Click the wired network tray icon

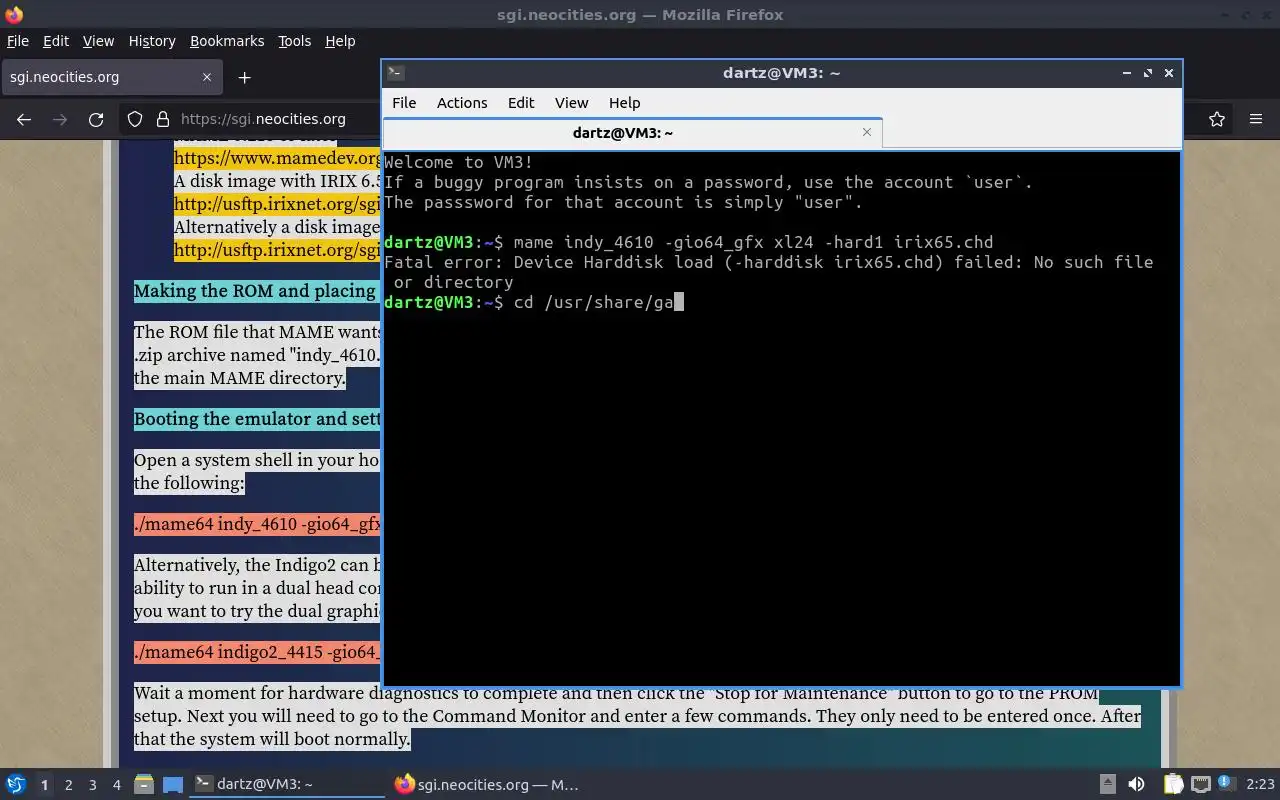(x=1200, y=785)
